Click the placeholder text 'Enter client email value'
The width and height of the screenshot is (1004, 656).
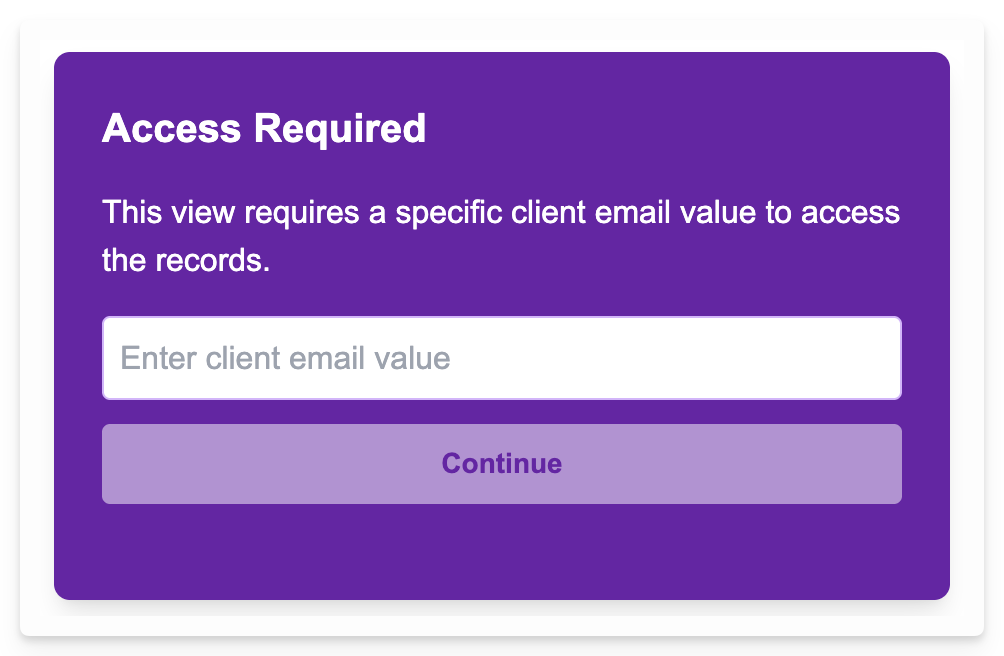283,358
